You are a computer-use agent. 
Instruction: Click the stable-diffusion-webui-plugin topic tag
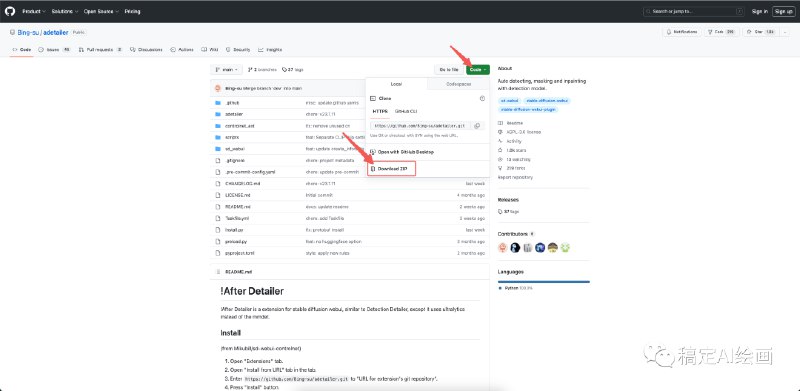coord(528,109)
